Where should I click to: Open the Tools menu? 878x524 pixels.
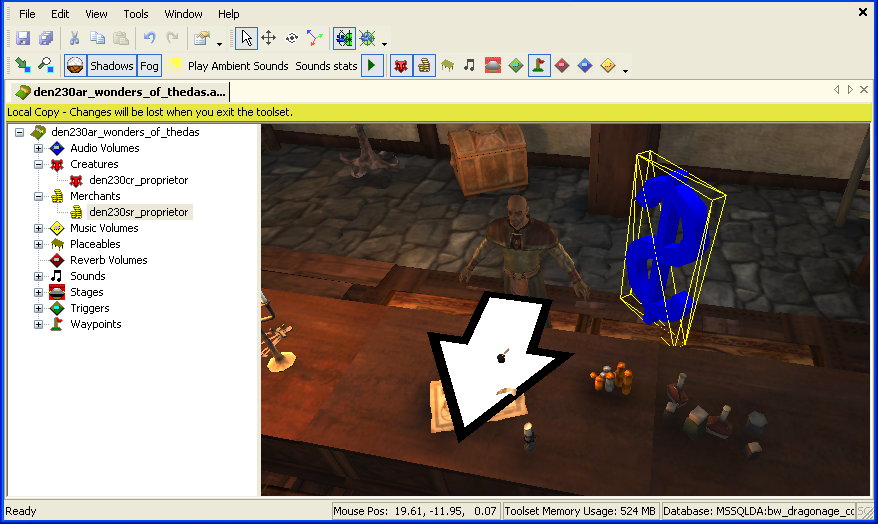[x=136, y=14]
